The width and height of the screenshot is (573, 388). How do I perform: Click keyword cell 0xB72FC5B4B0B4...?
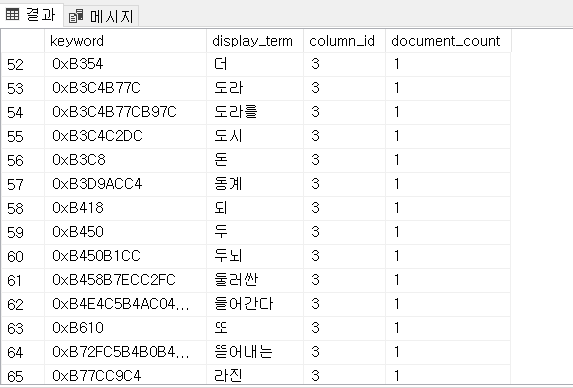click(125, 352)
